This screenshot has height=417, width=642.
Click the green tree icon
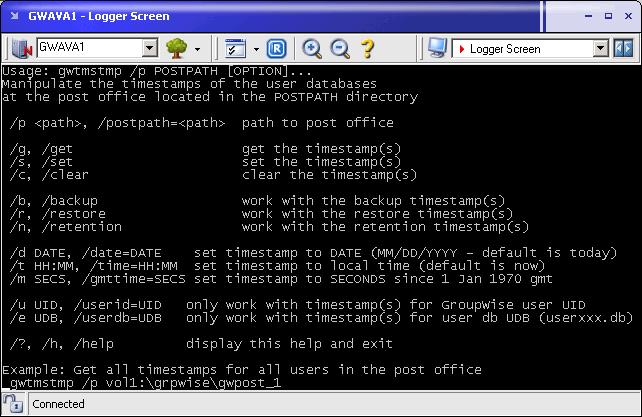click(176, 48)
